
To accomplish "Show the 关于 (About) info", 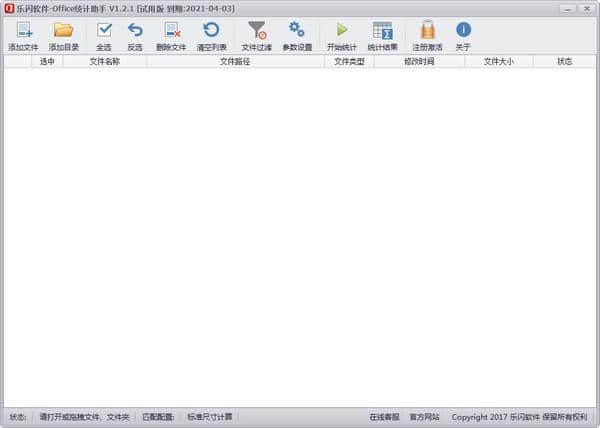I will [x=463, y=35].
